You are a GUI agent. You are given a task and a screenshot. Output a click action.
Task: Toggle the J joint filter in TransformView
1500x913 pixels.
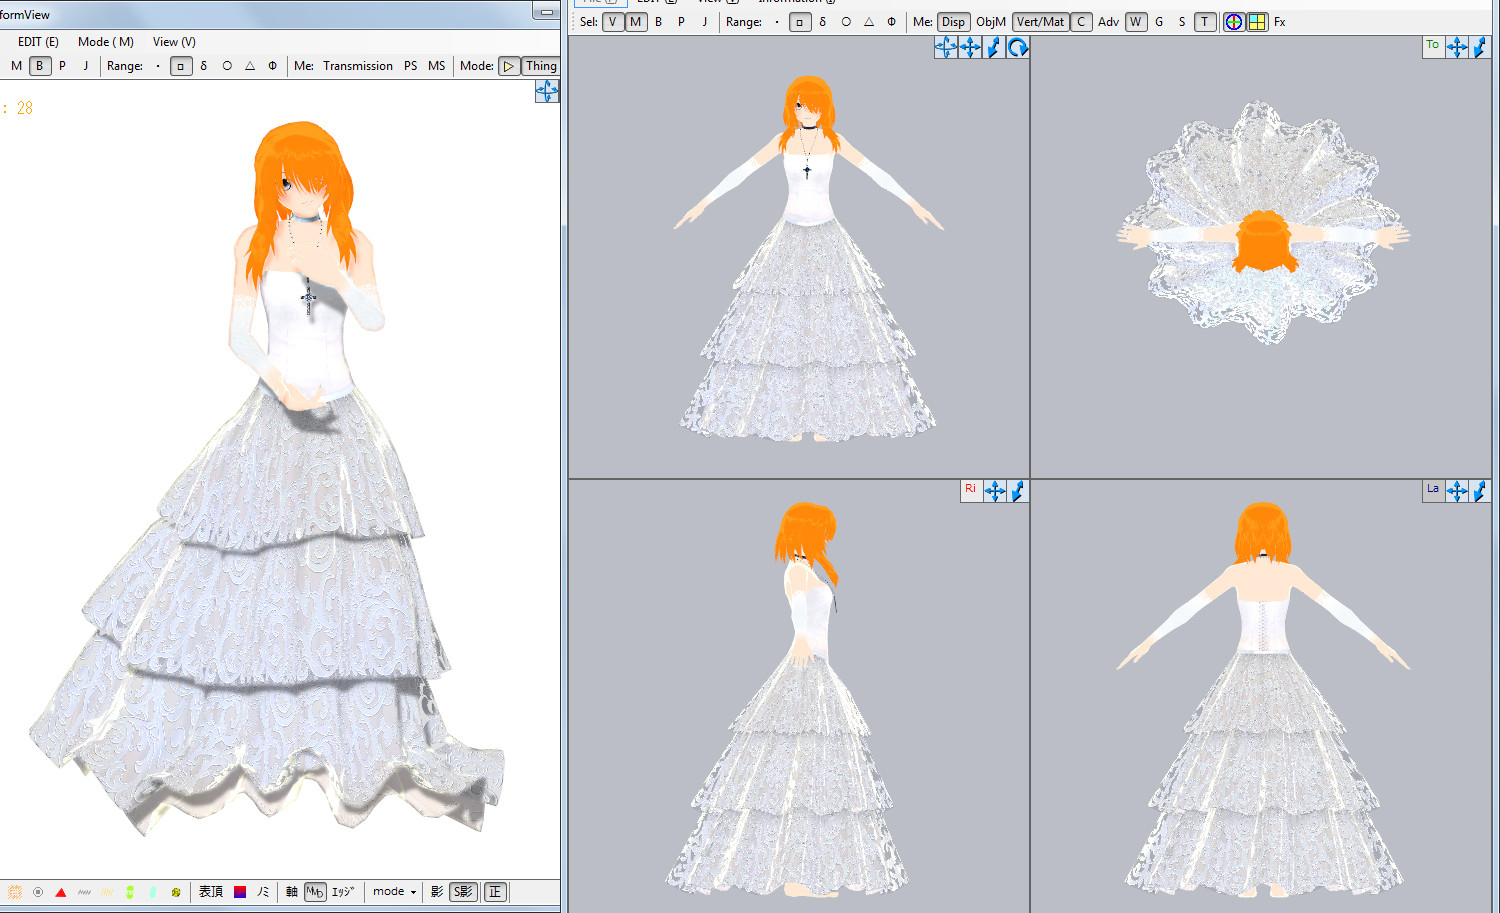(x=86, y=66)
